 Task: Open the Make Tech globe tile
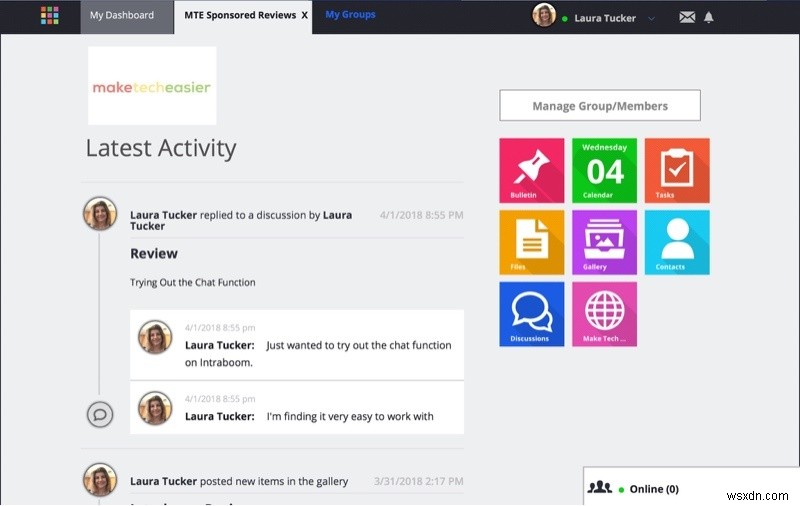click(x=604, y=314)
